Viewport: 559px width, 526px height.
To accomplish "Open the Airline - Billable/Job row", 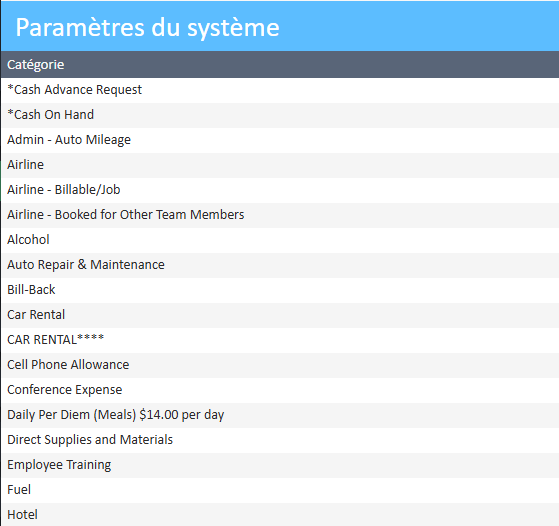I will (280, 190).
